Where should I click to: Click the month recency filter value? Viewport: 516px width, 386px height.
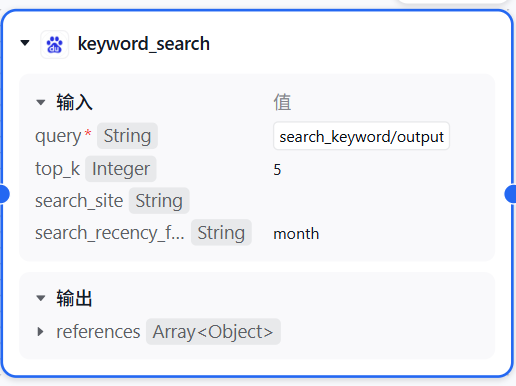coord(296,233)
